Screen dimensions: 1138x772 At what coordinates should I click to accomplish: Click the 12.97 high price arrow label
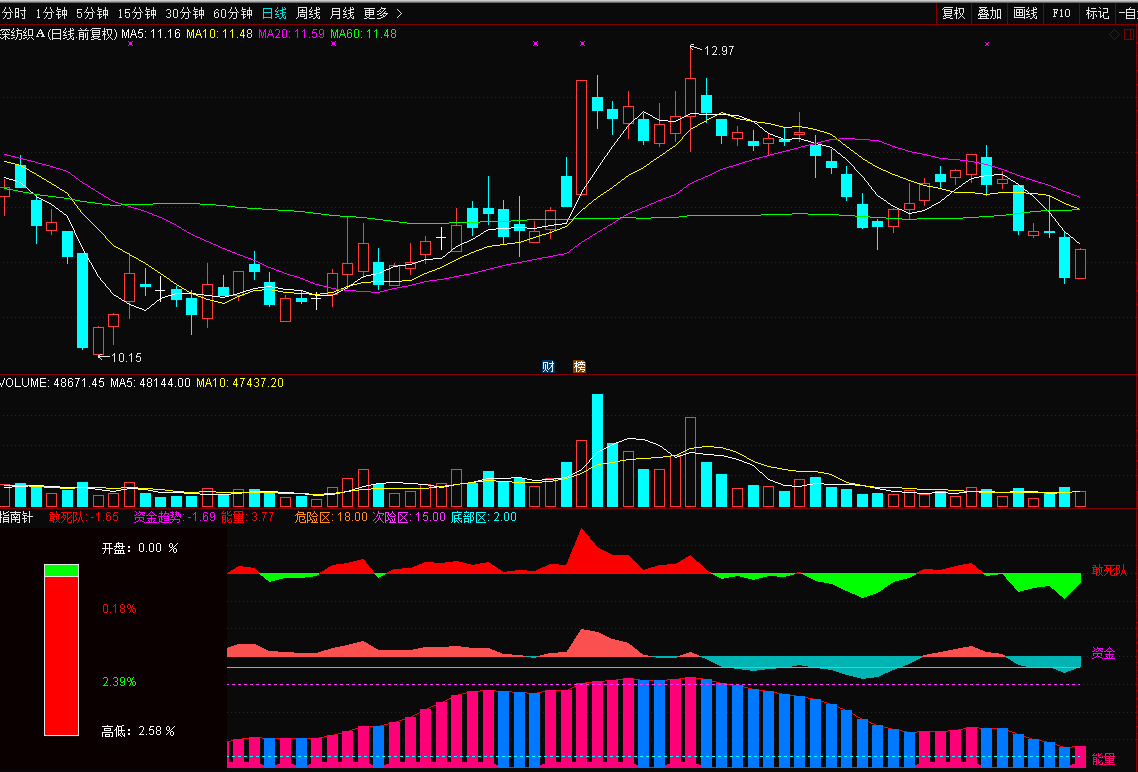(717, 50)
